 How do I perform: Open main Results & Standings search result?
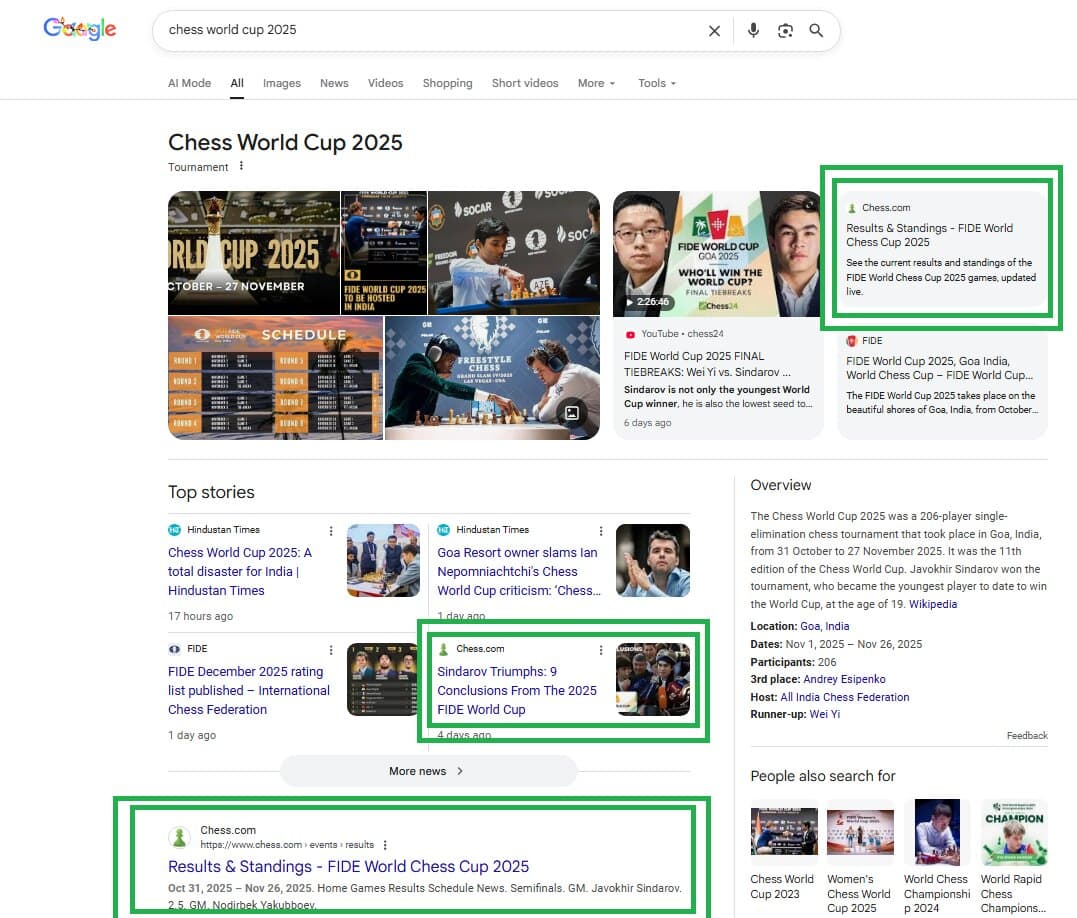pyautogui.click(x=348, y=867)
